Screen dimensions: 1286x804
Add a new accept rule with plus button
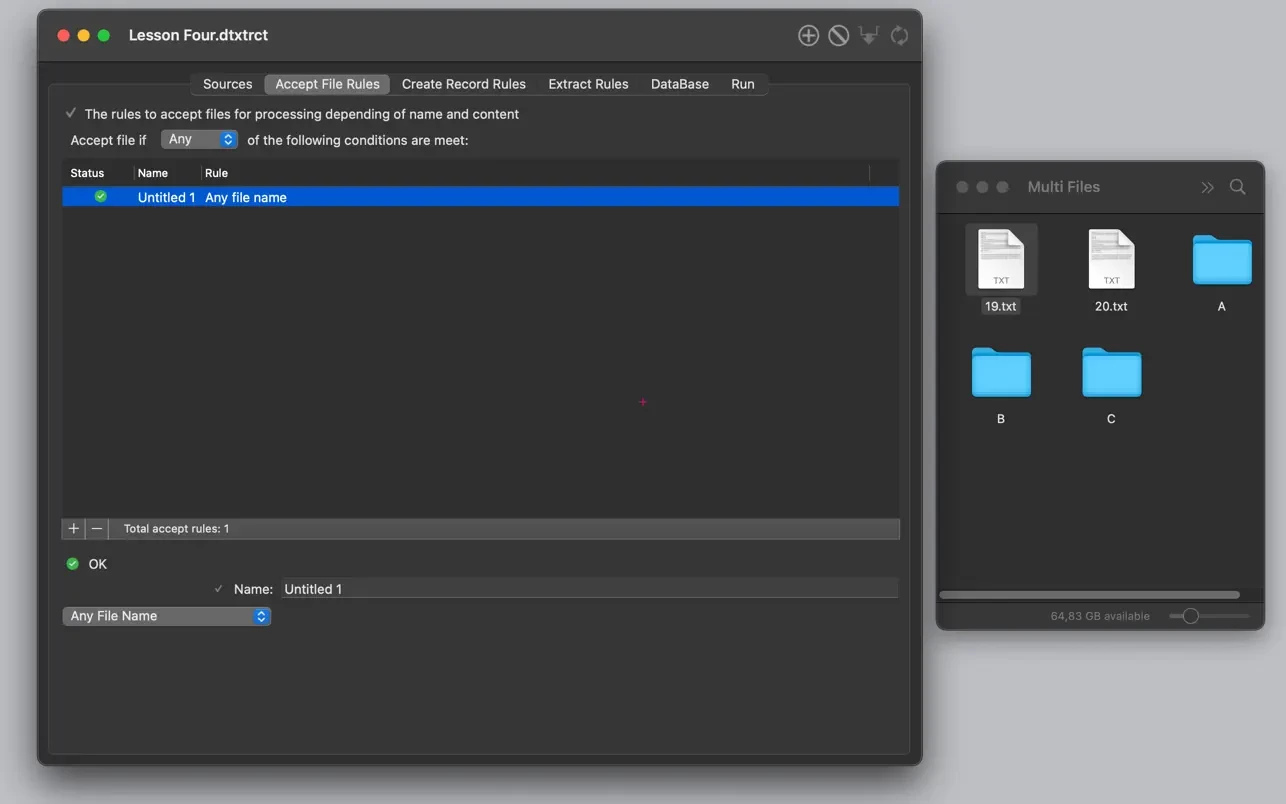74,528
